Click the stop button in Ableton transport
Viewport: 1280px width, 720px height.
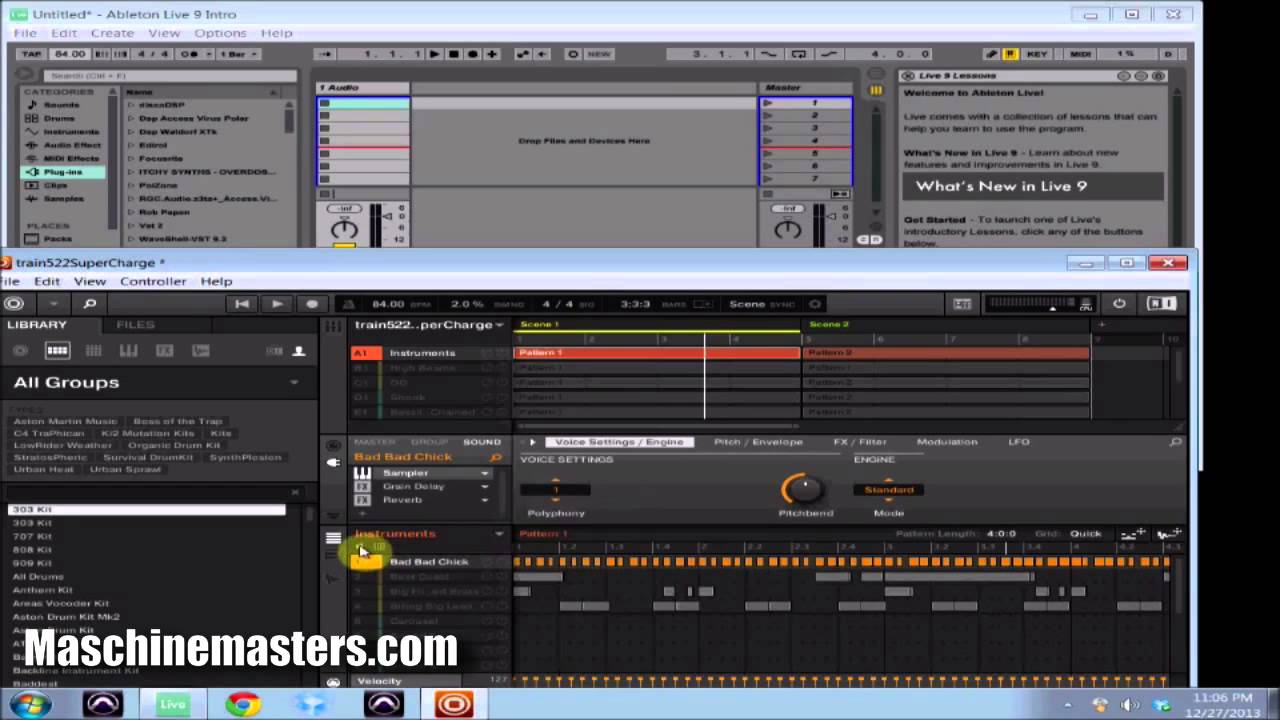(x=453, y=54)
